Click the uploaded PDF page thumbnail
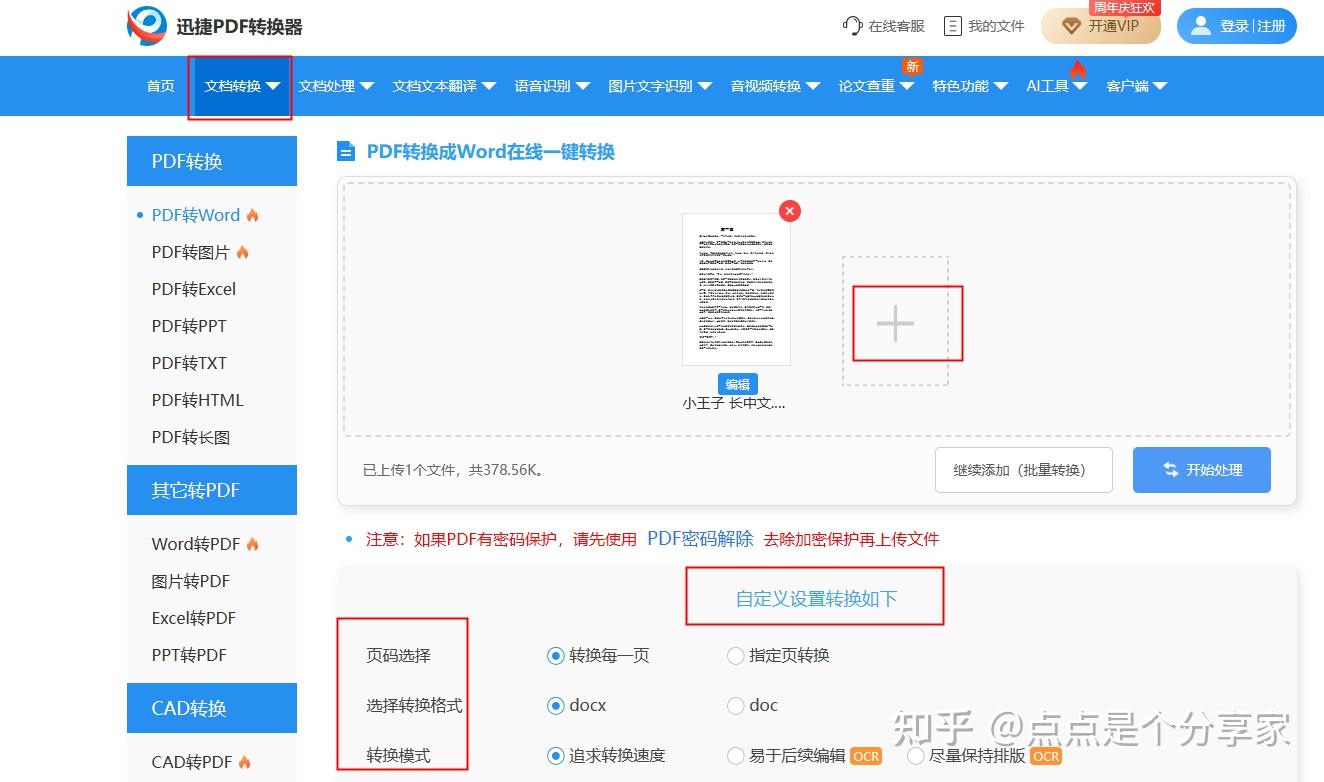 tap(736, 289)
